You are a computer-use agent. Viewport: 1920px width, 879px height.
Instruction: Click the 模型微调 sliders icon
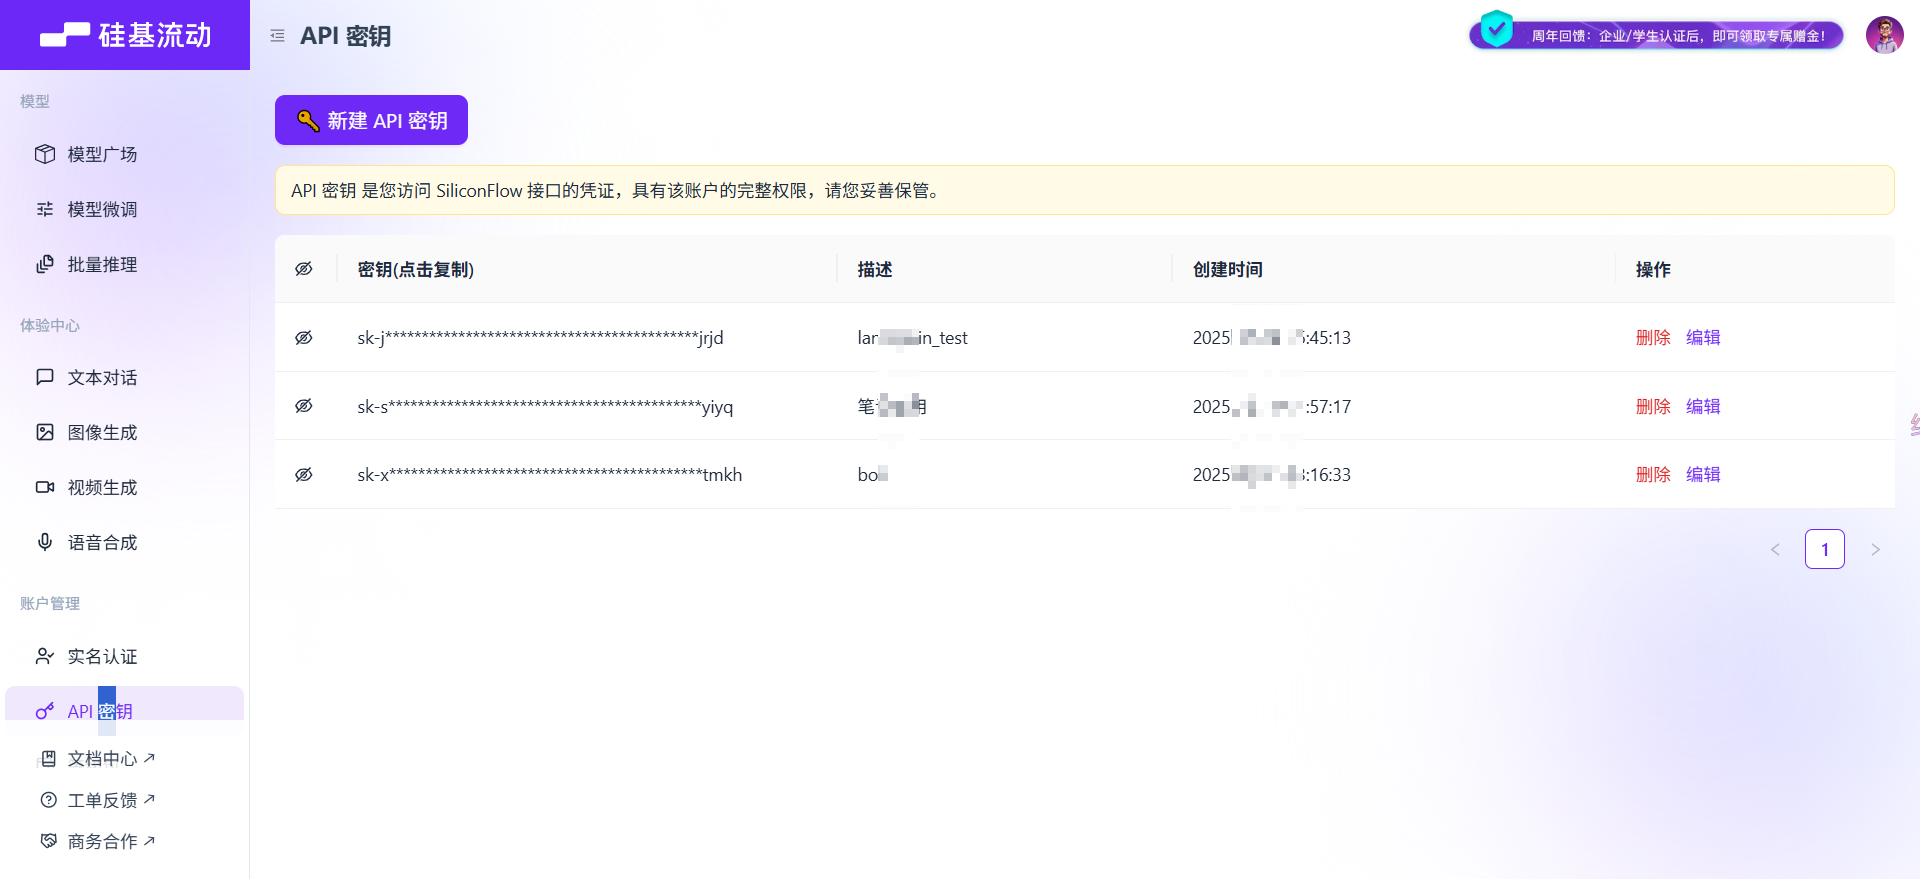(45, 209)
